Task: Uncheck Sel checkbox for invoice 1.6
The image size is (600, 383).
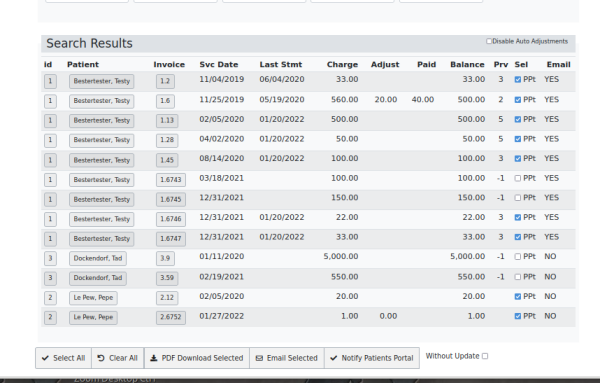Action: pyautogui.click(x=518, y=100)
